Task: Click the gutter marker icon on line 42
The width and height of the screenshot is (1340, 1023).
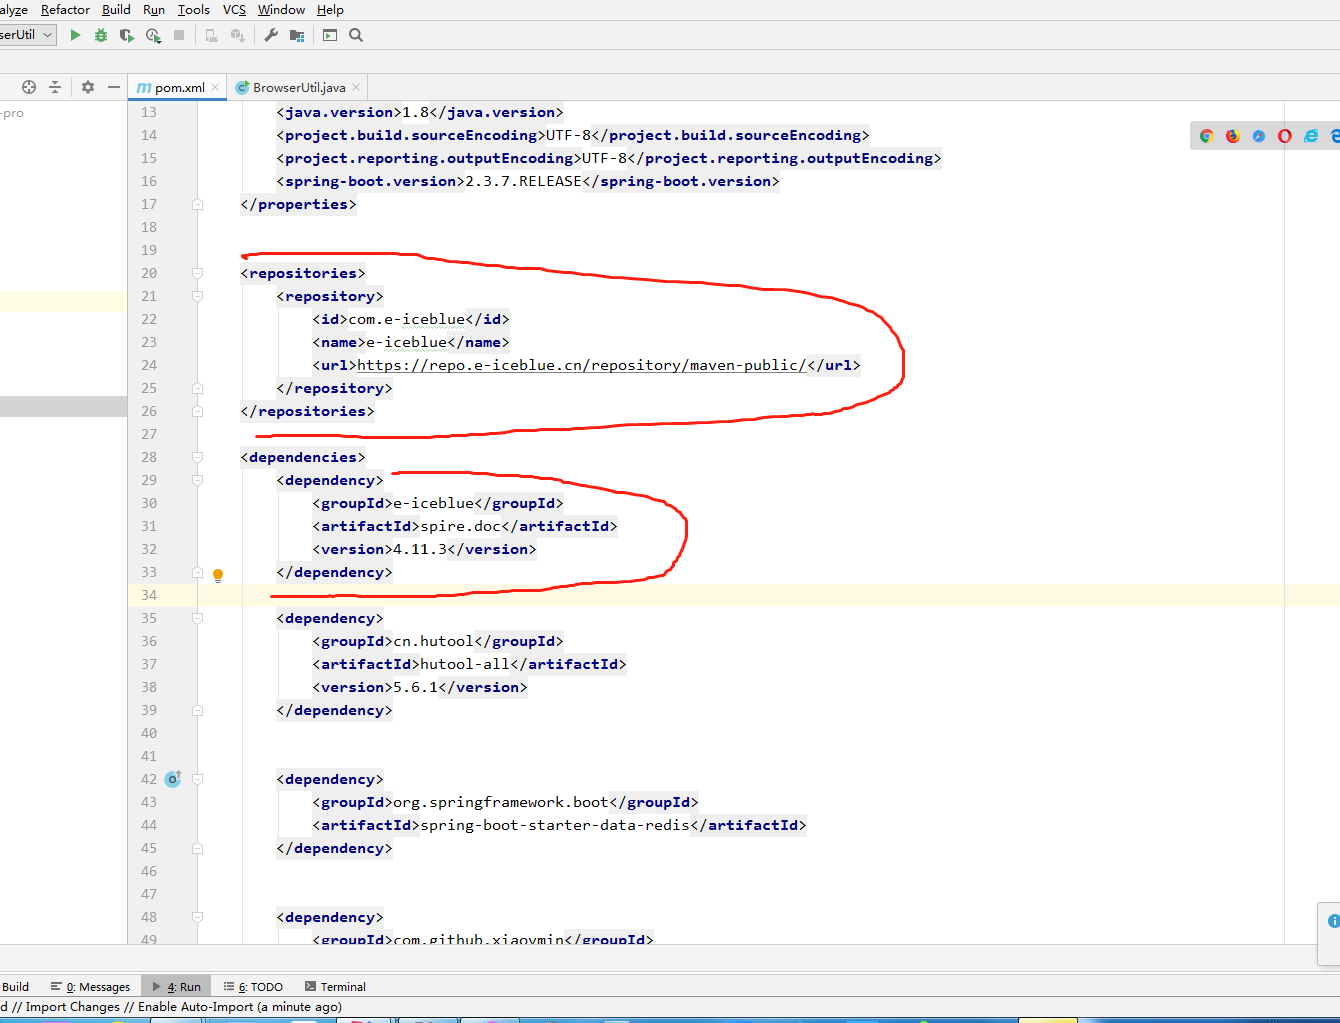Action: tap(173, 779)
